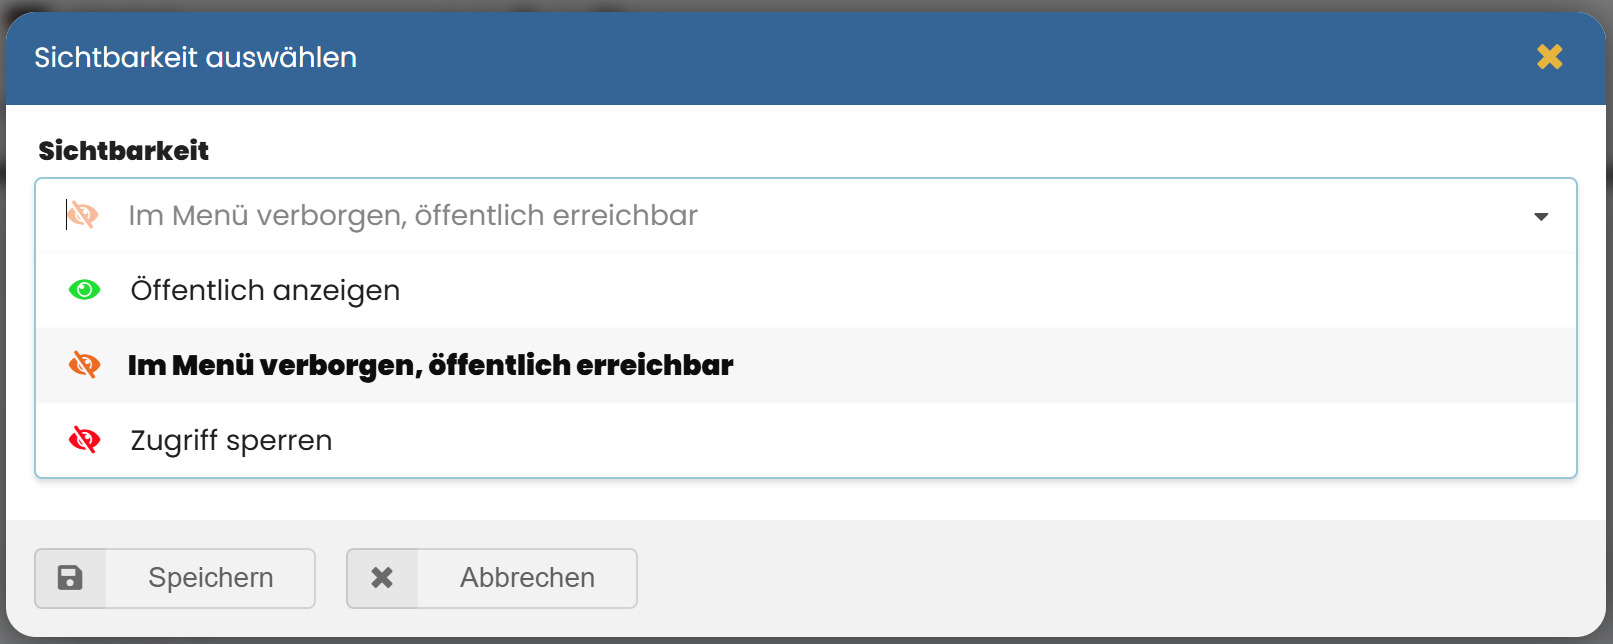1613x644 pixels.
Task: Click the floppy disk save icon
Action: (70, 578)
